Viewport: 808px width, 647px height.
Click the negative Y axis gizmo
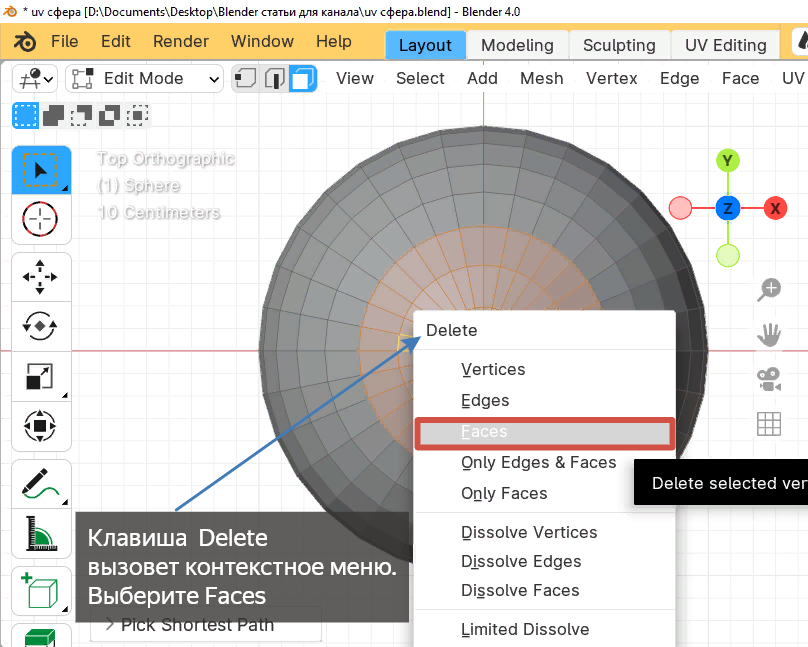pyautogui.click(x=728, y=256)
